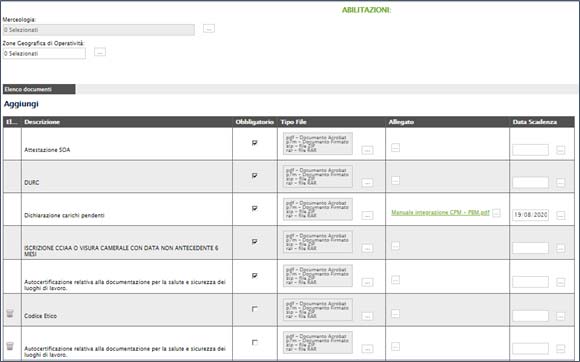Click the Obbligatorio column header
The height and width of the screenshot is (362, 580).
tap(254, 122)
